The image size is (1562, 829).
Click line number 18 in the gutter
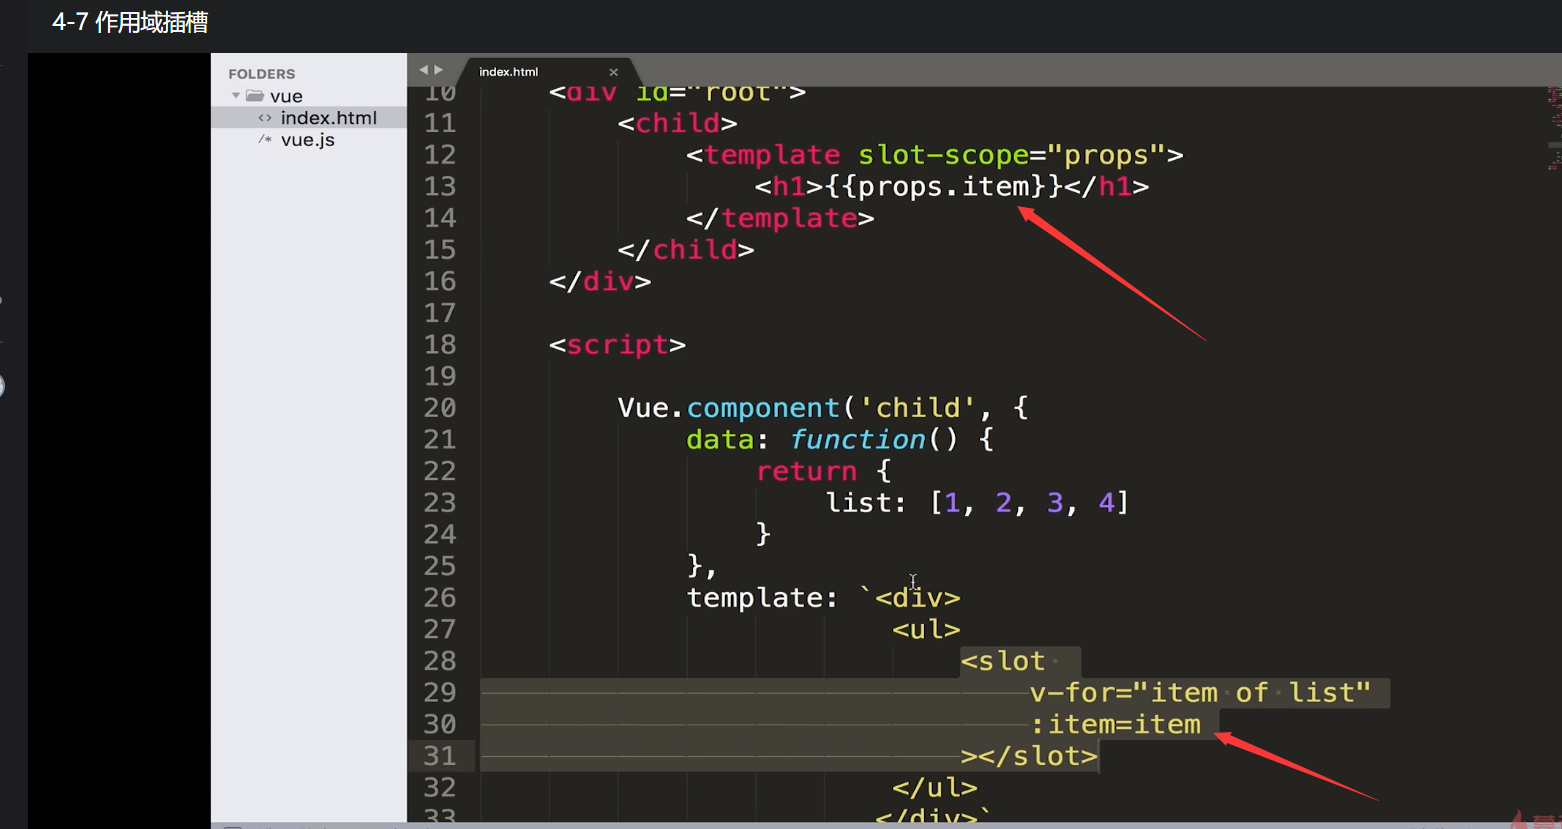pyautogui.click(x=440, y=344)
